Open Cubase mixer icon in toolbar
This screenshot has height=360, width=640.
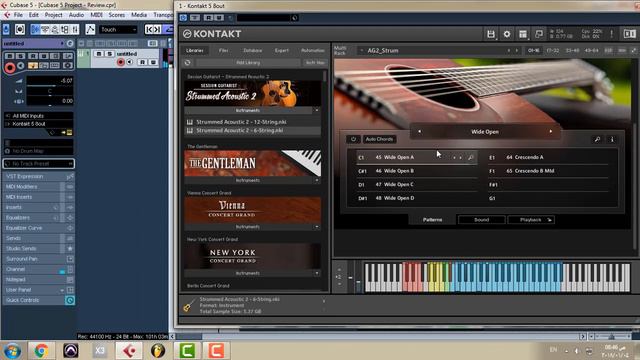coord(76,29)
